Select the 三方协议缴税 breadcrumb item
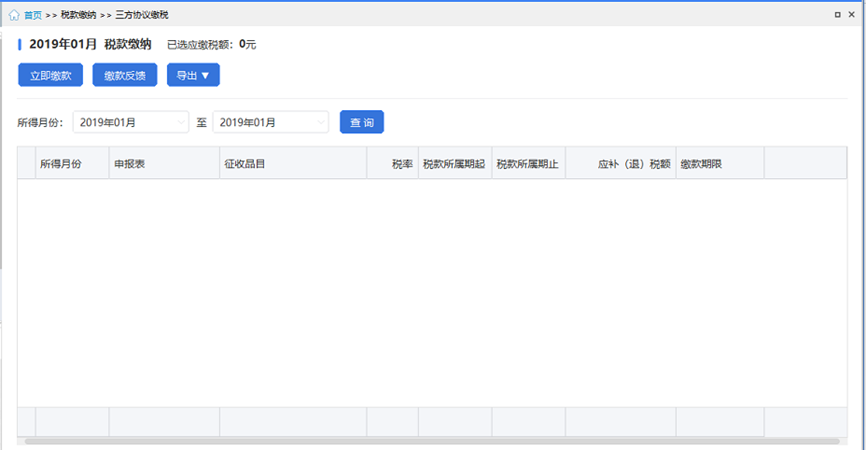Image resolution: width=866 pixels, height=450 pixels. click(141, 15)
